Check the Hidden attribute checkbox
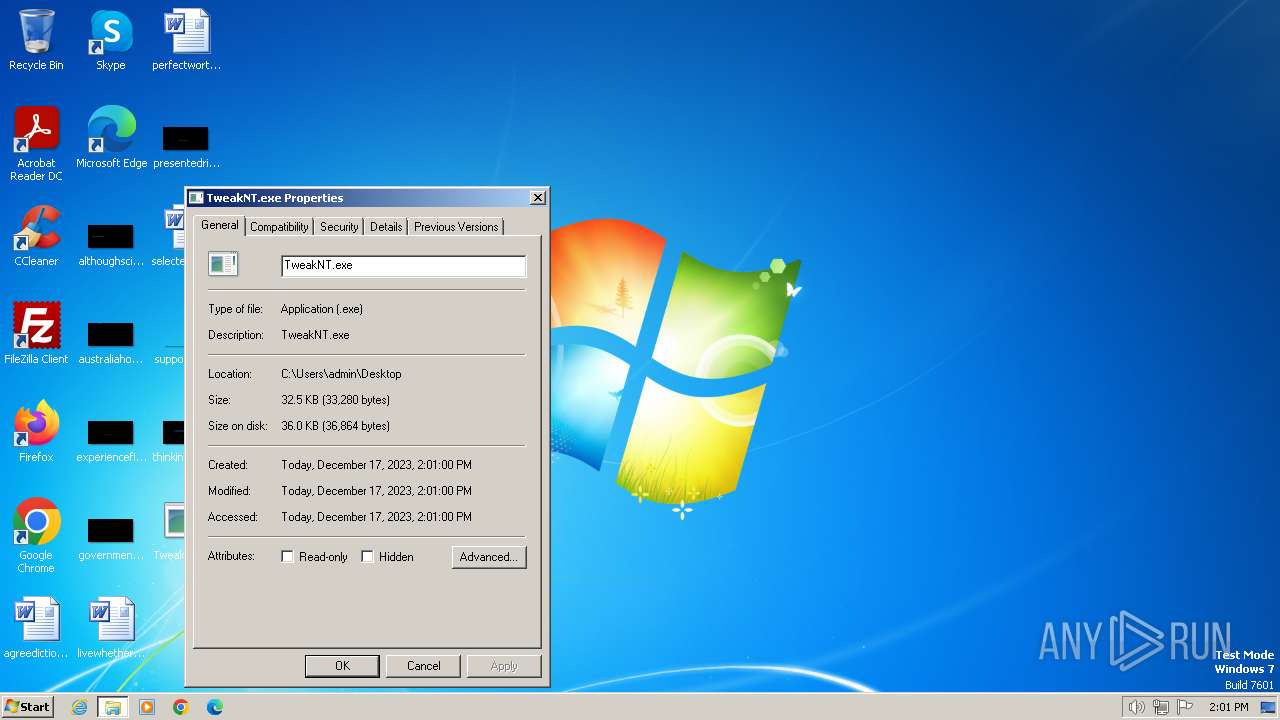The image size is (1280, 720). [x=367, y=557]
